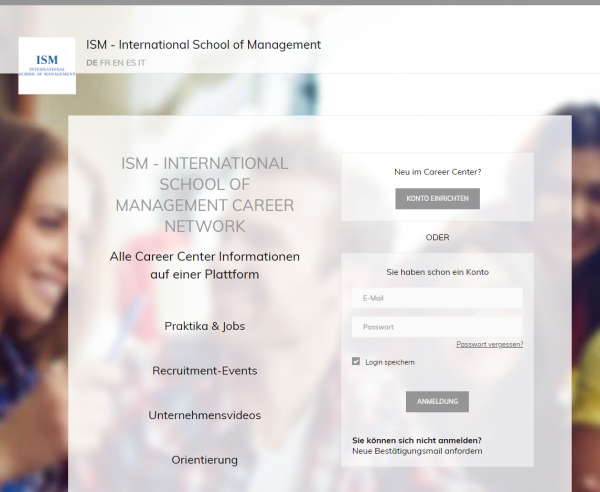Focus the Passwort input field

[437, 327]
